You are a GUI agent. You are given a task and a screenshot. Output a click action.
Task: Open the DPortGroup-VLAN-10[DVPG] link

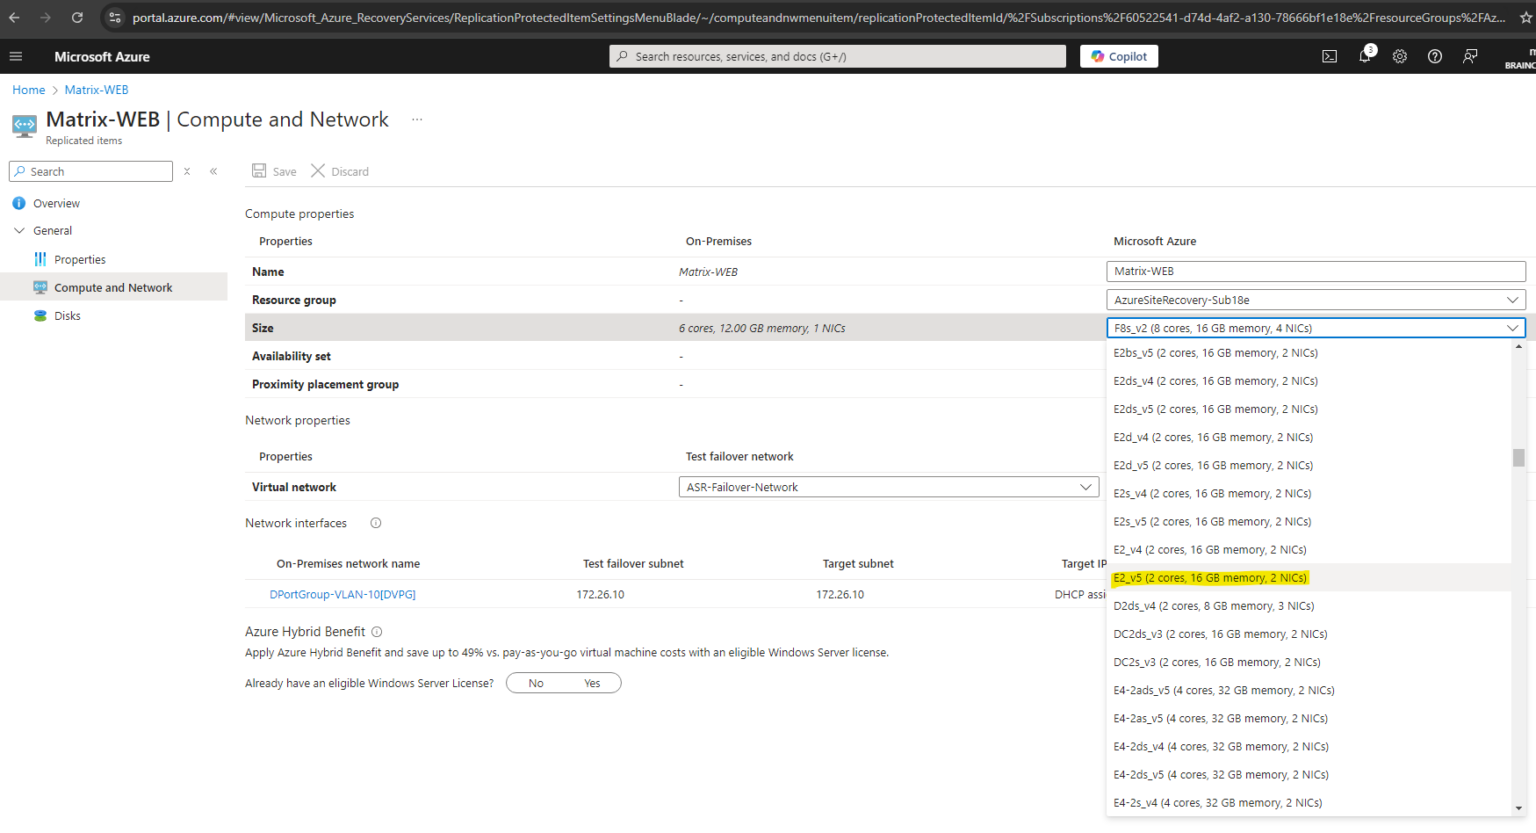tap(343, 594)
